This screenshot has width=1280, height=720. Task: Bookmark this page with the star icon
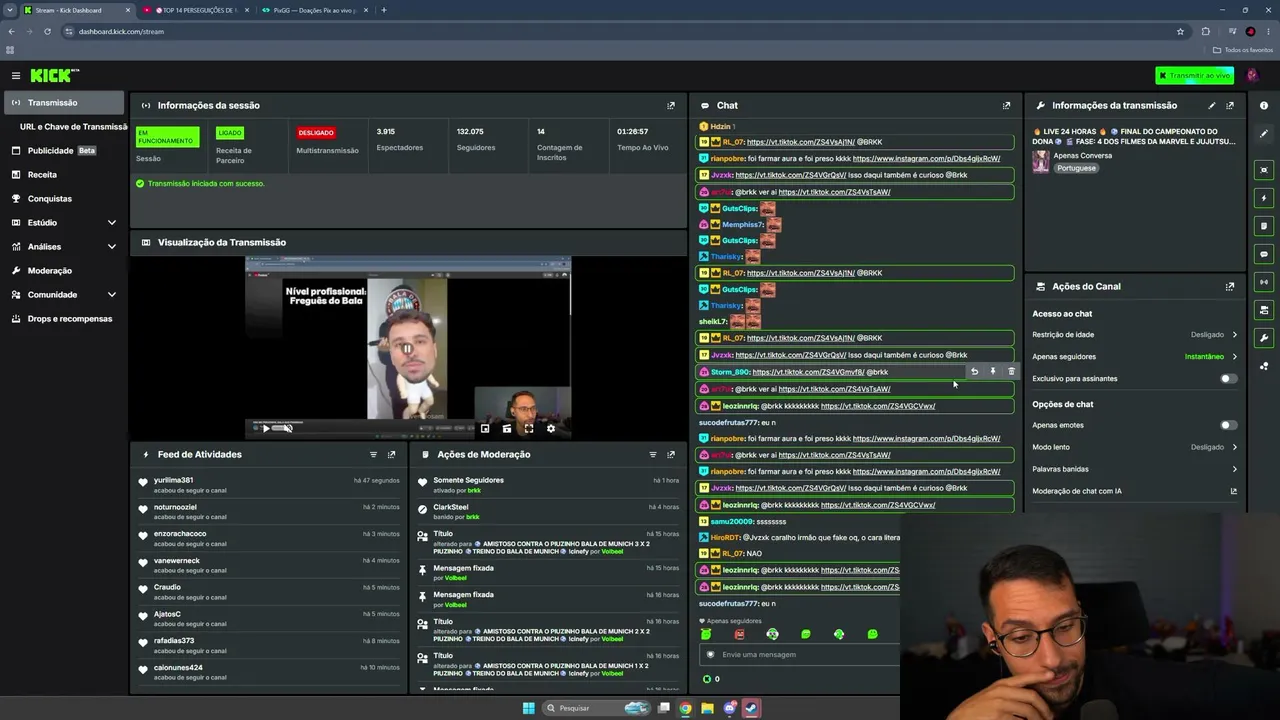coord(1180,31)
